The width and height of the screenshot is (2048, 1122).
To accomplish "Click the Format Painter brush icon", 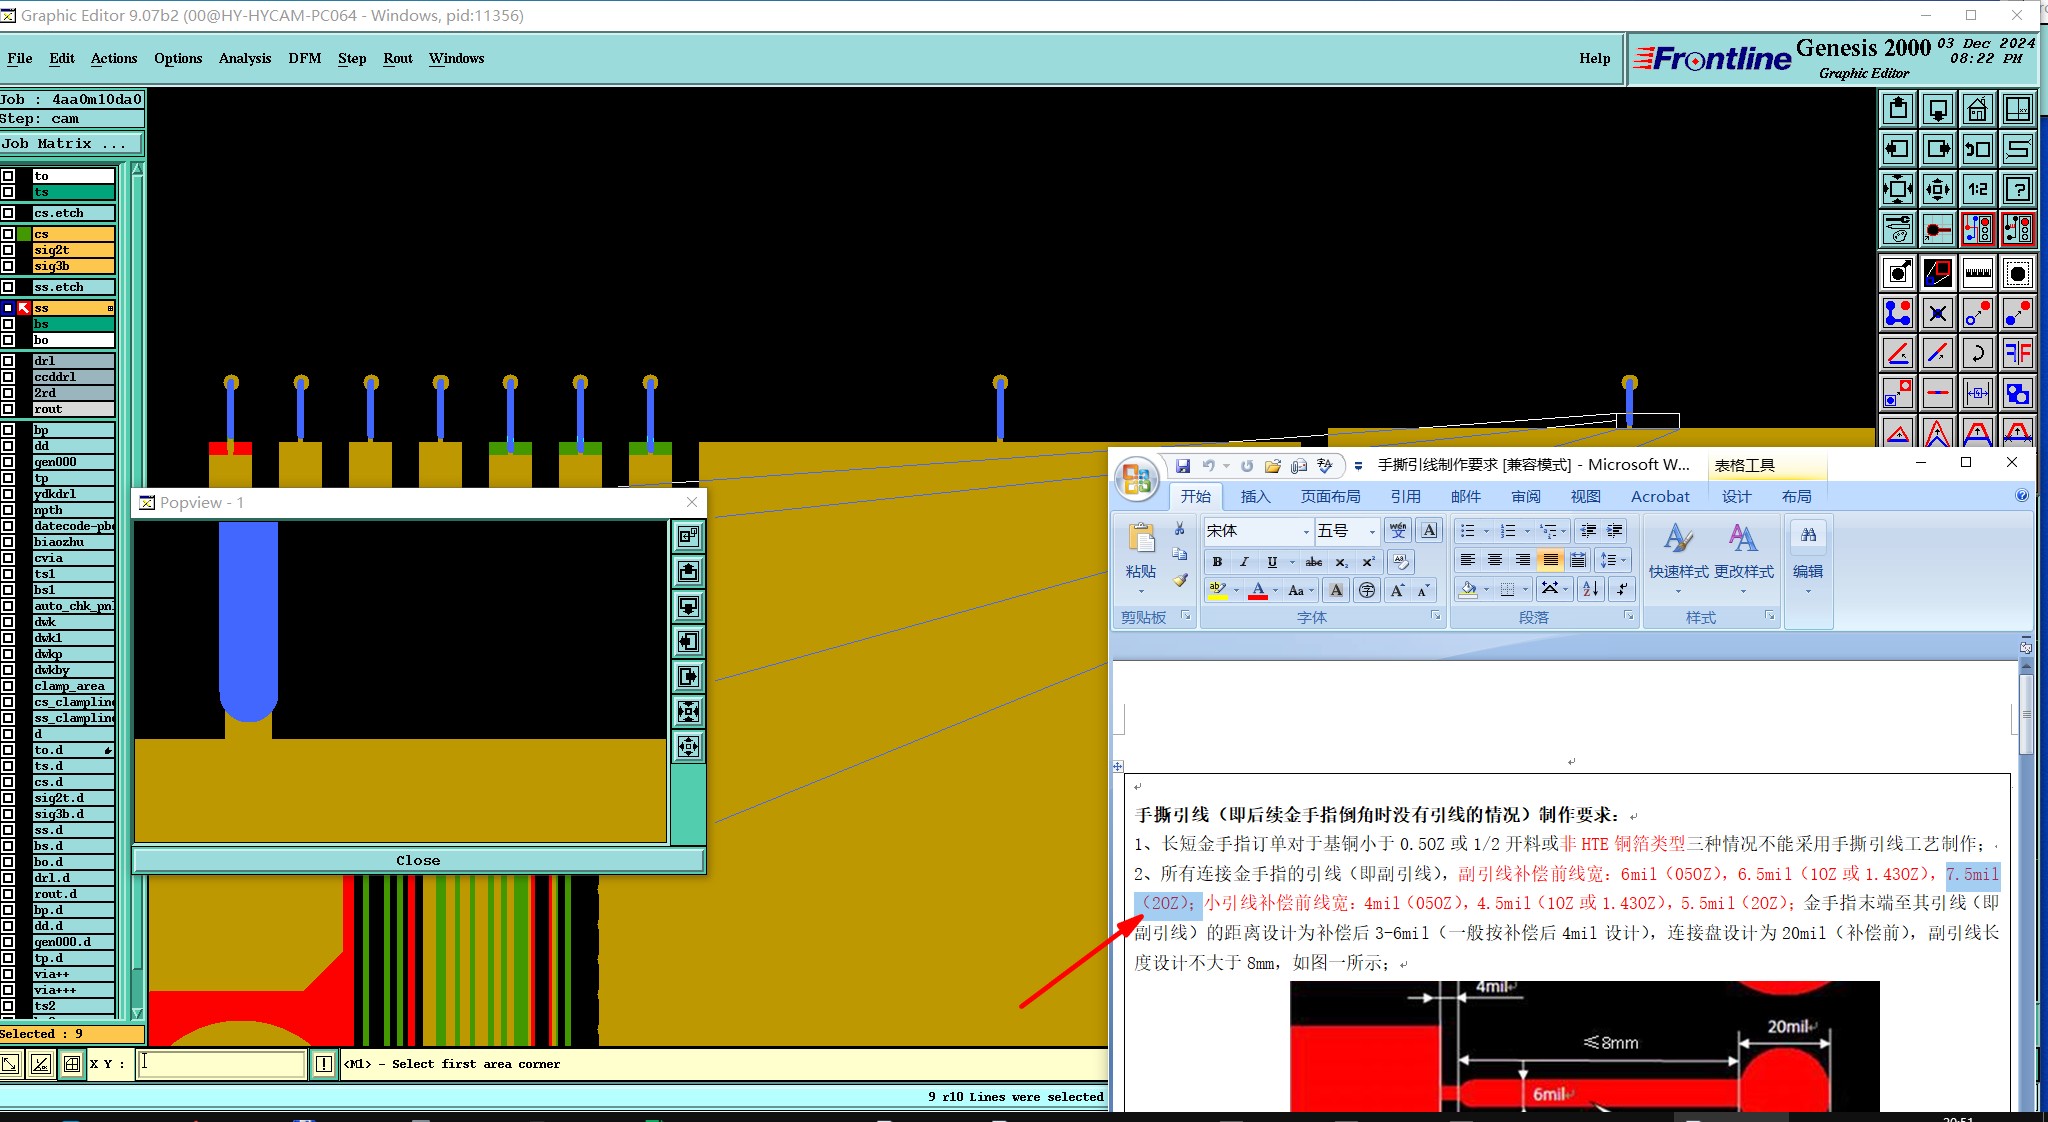I will (x=1181, y=580).
